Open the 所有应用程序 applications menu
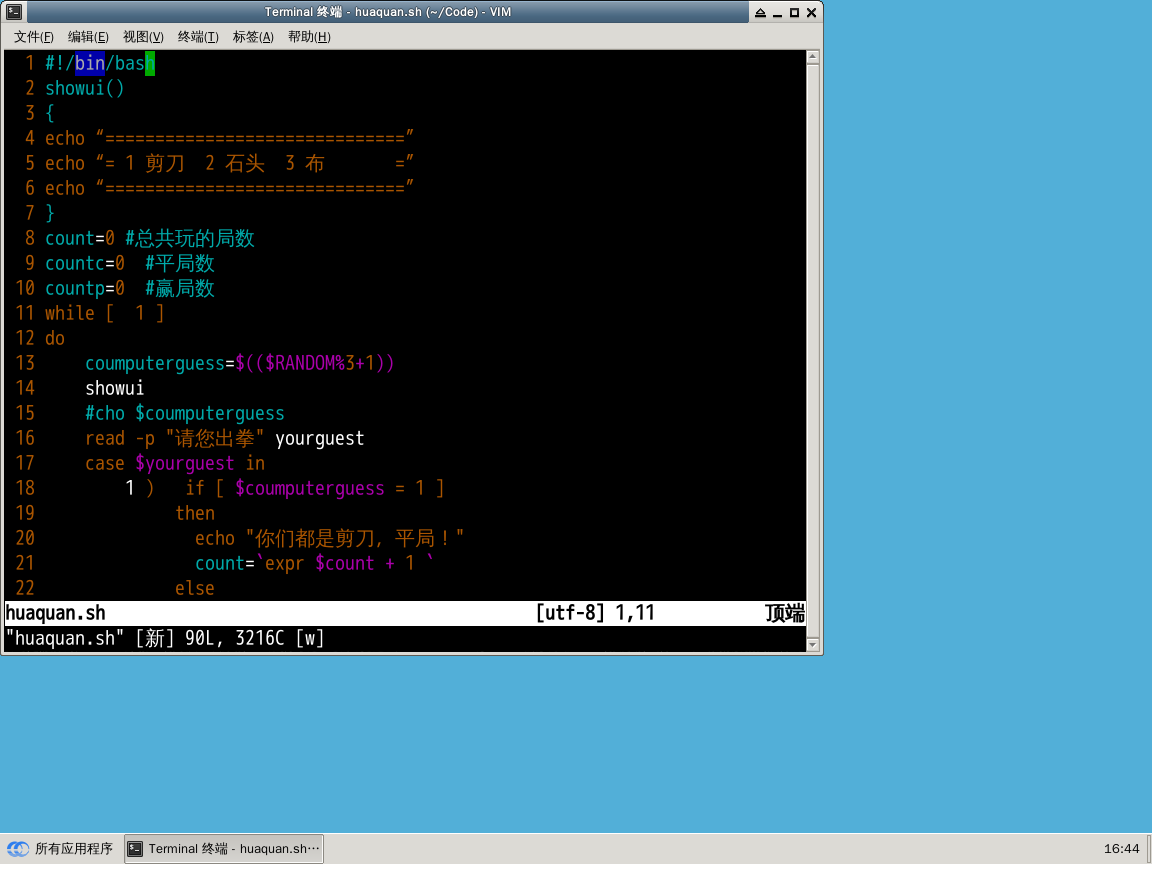The image size is (1152, 896). [x=61, y=849]
